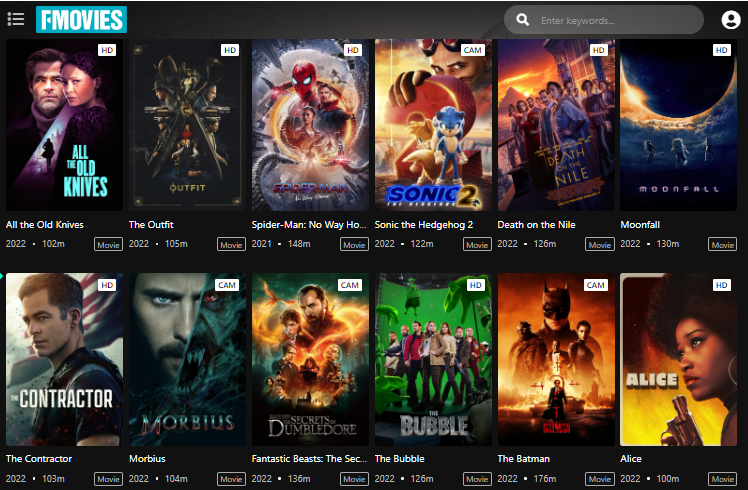Click Movie tag under The Bubble
Viewport: 748px width, 490px height.
tap(478, 479)
